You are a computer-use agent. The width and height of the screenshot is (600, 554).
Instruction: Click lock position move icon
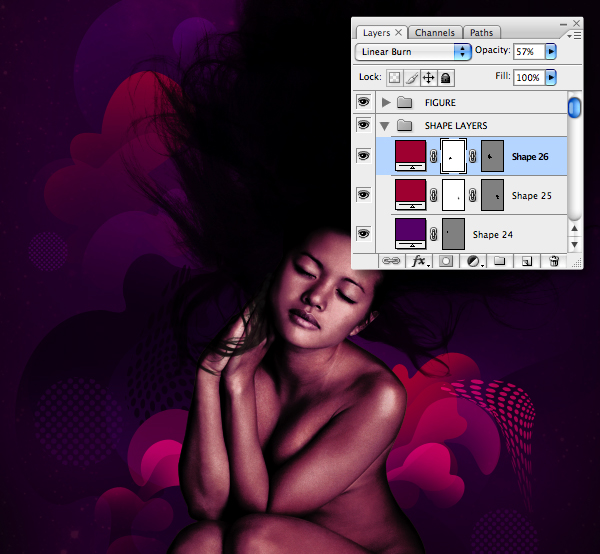coord(429,78)
